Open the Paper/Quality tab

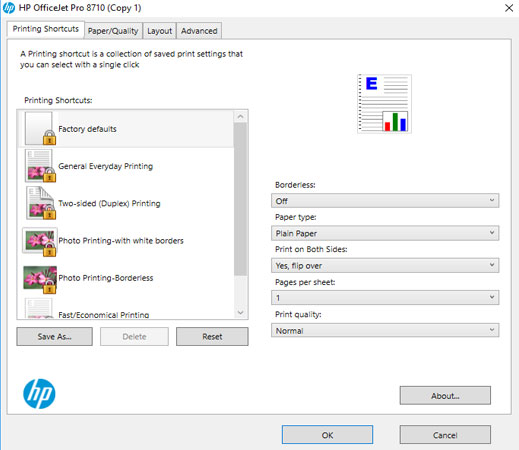113,31
